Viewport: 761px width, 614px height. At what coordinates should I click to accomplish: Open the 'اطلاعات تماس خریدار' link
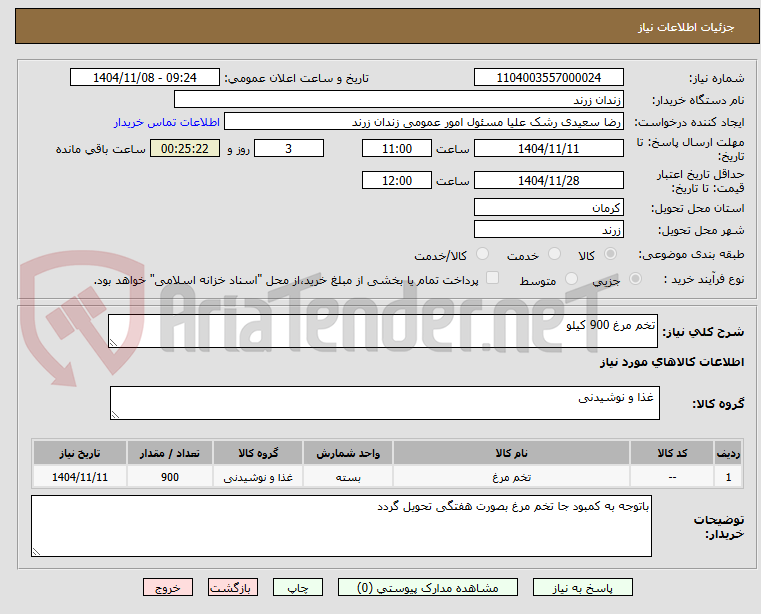(x=167, y=122)
